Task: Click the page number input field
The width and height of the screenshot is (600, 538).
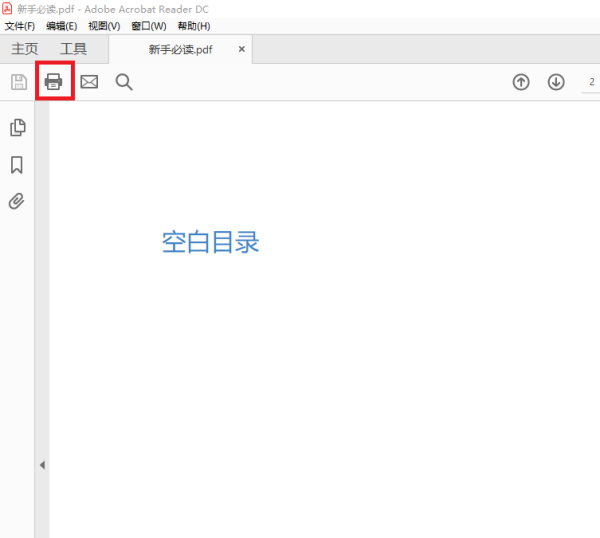Action: pos(590,82)
